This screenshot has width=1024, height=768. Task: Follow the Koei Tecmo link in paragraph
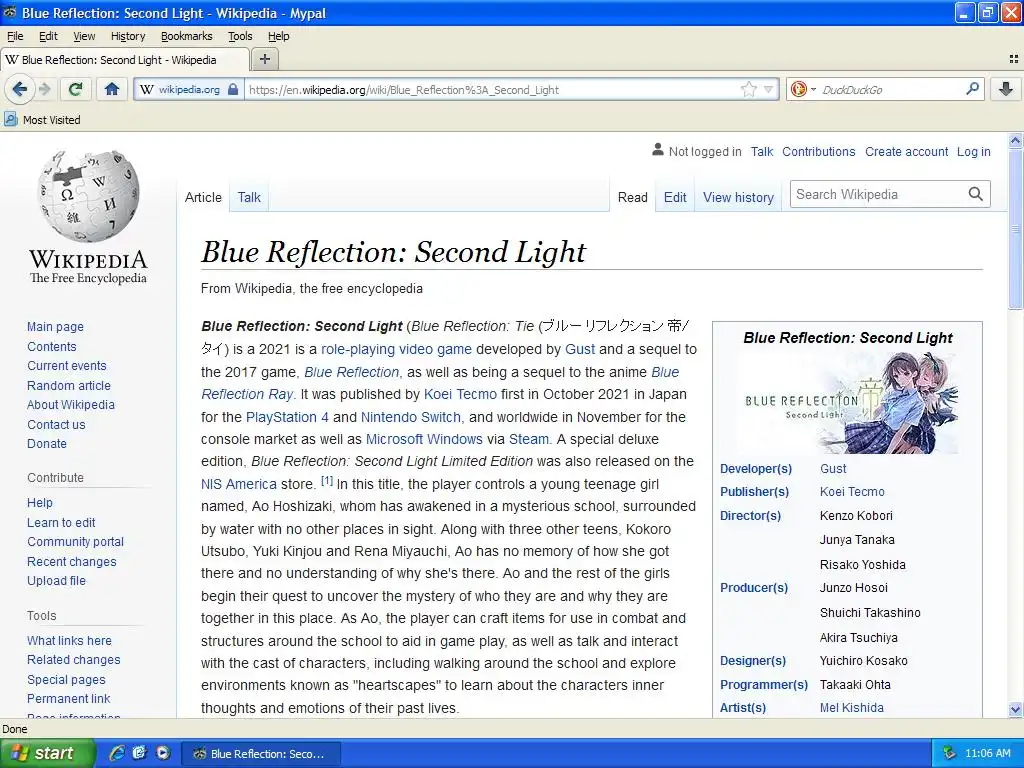[x=460, y=394]
